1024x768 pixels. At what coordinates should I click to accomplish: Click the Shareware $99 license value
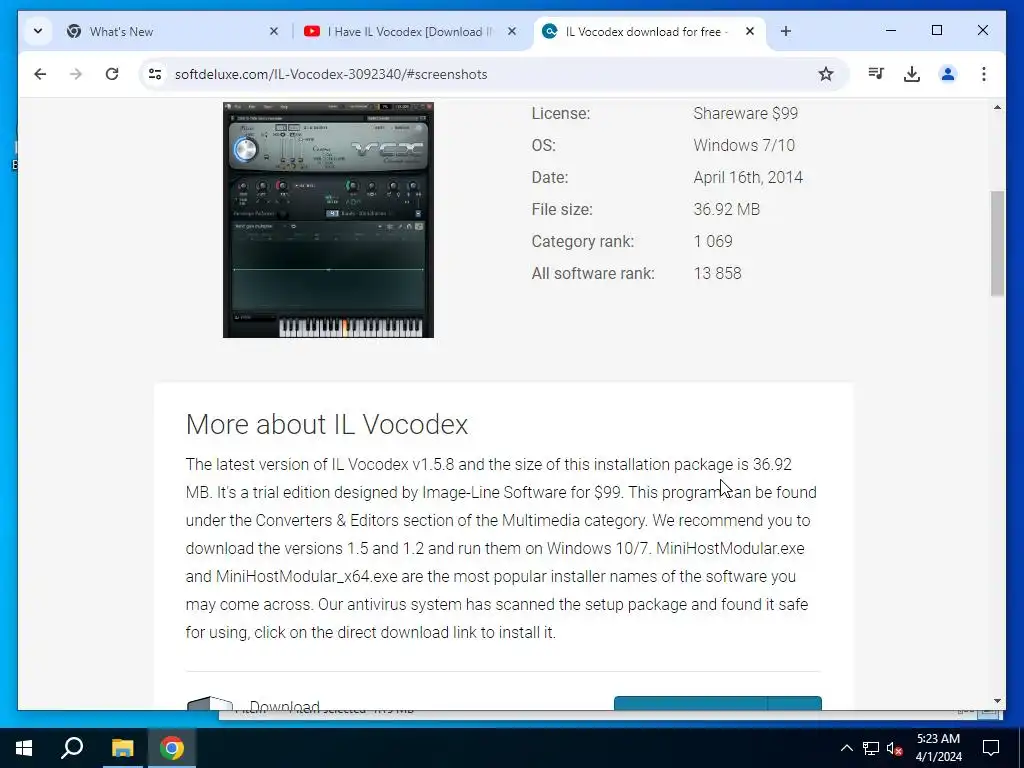745,113
